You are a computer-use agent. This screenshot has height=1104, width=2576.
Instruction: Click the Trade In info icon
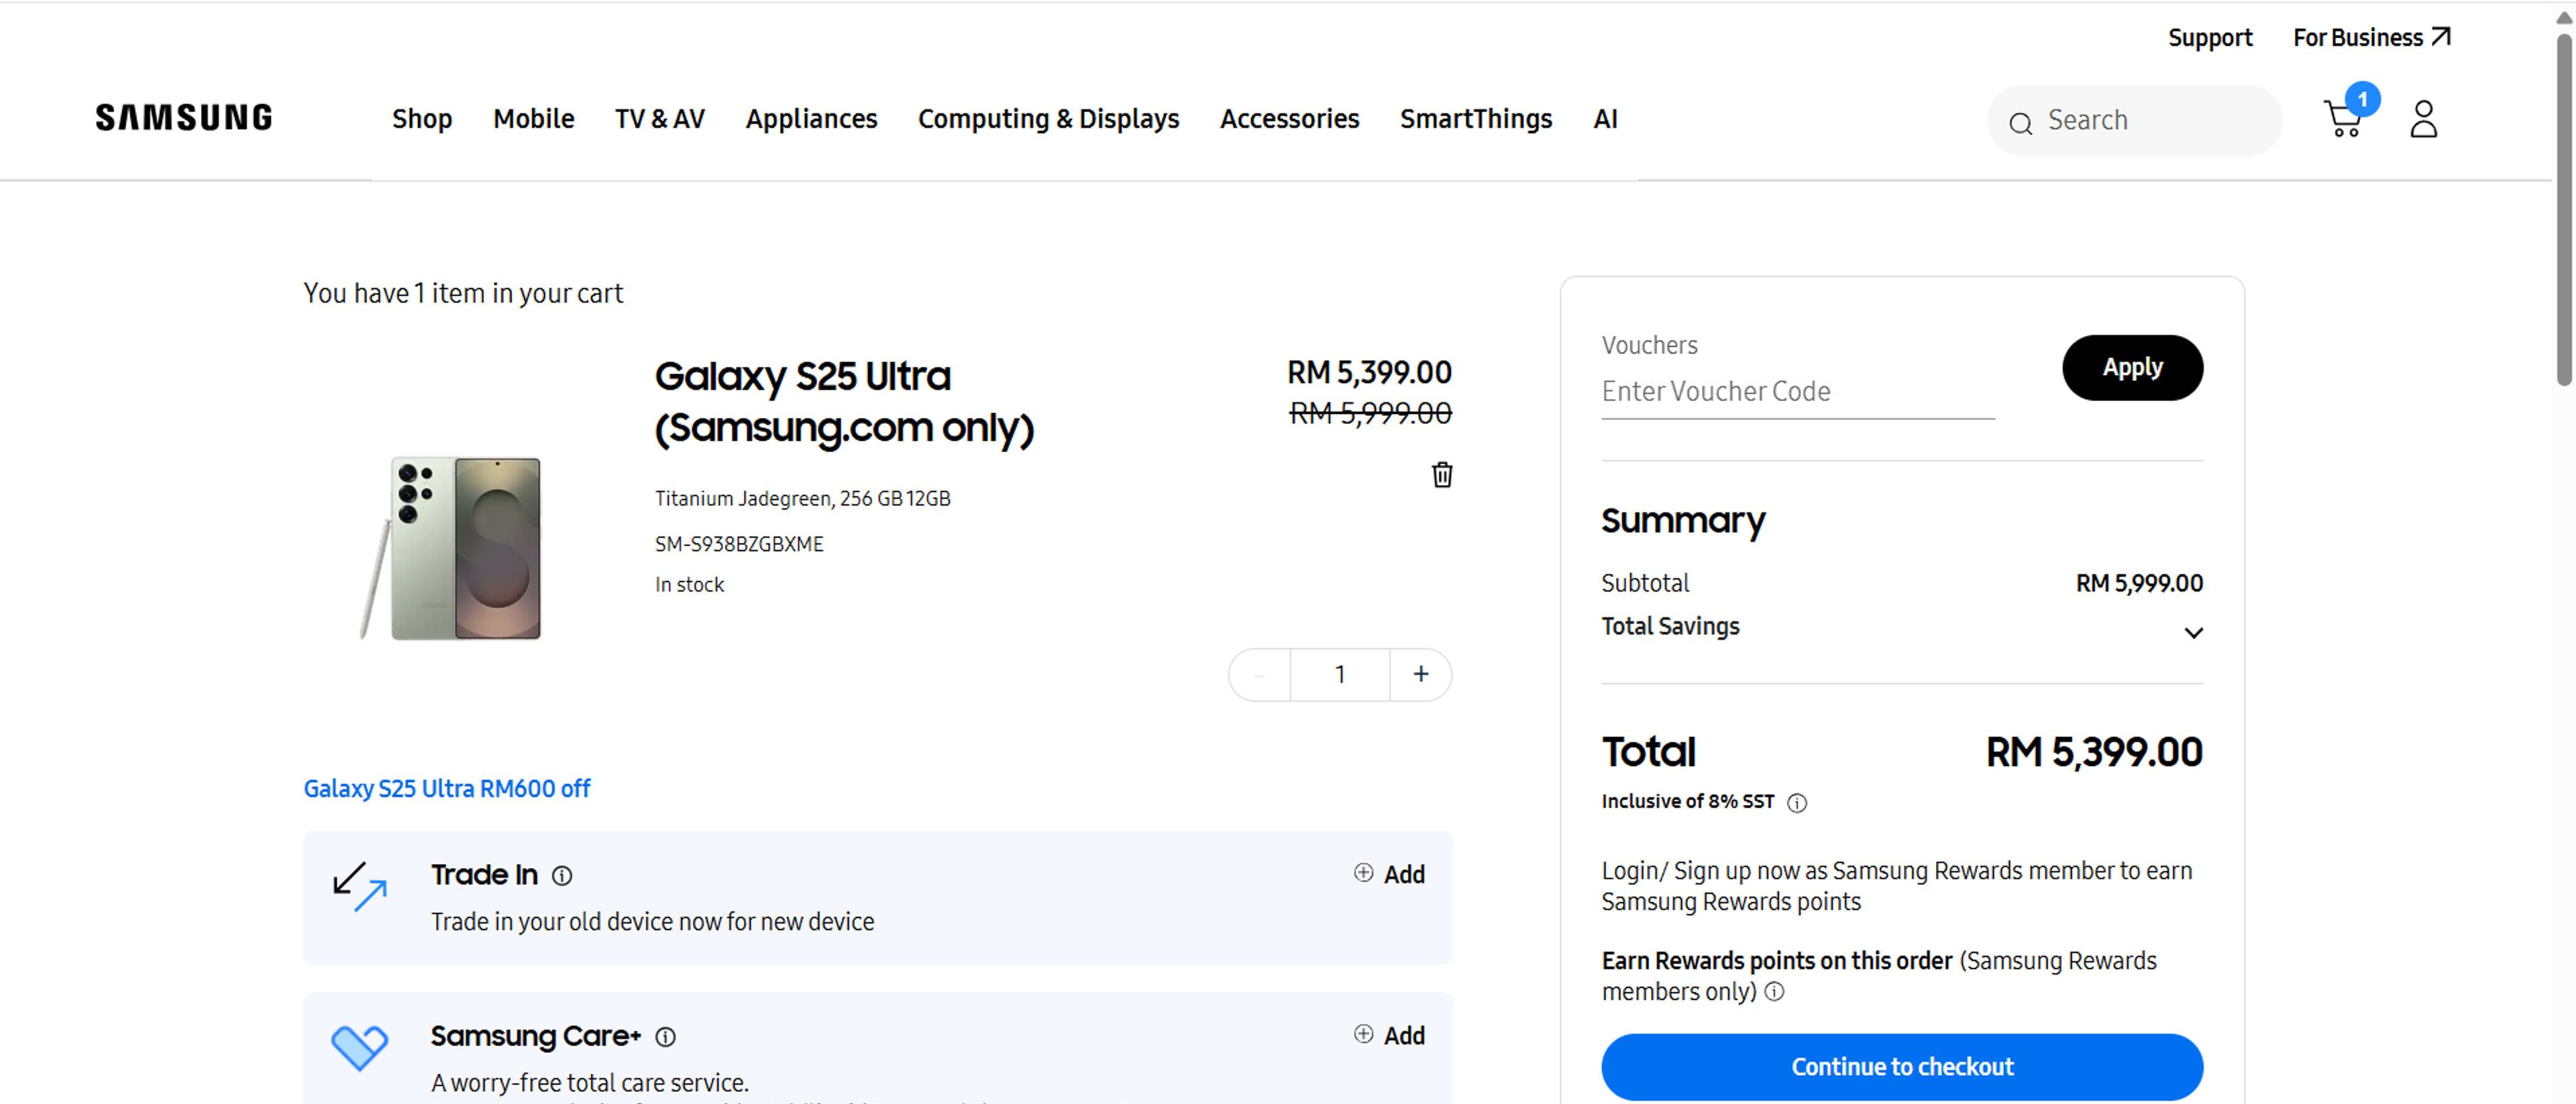click(562, 876)
